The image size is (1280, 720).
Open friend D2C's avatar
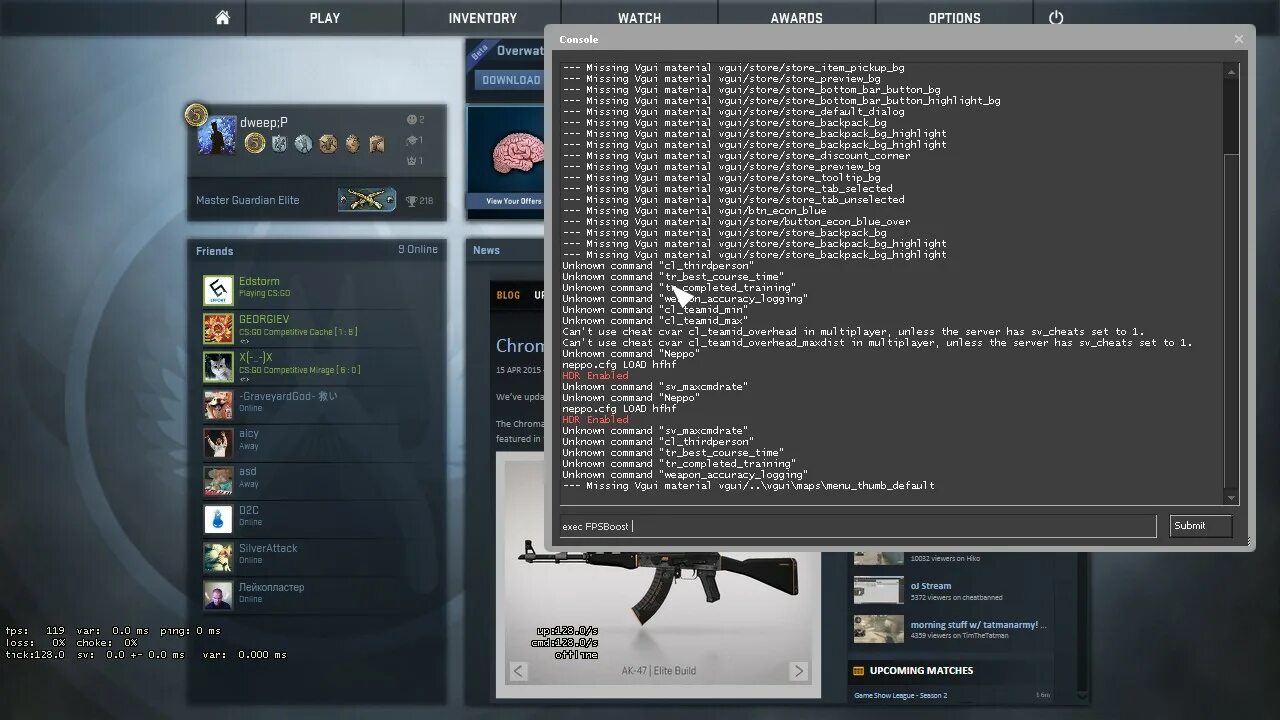click(x=218, y=519)
